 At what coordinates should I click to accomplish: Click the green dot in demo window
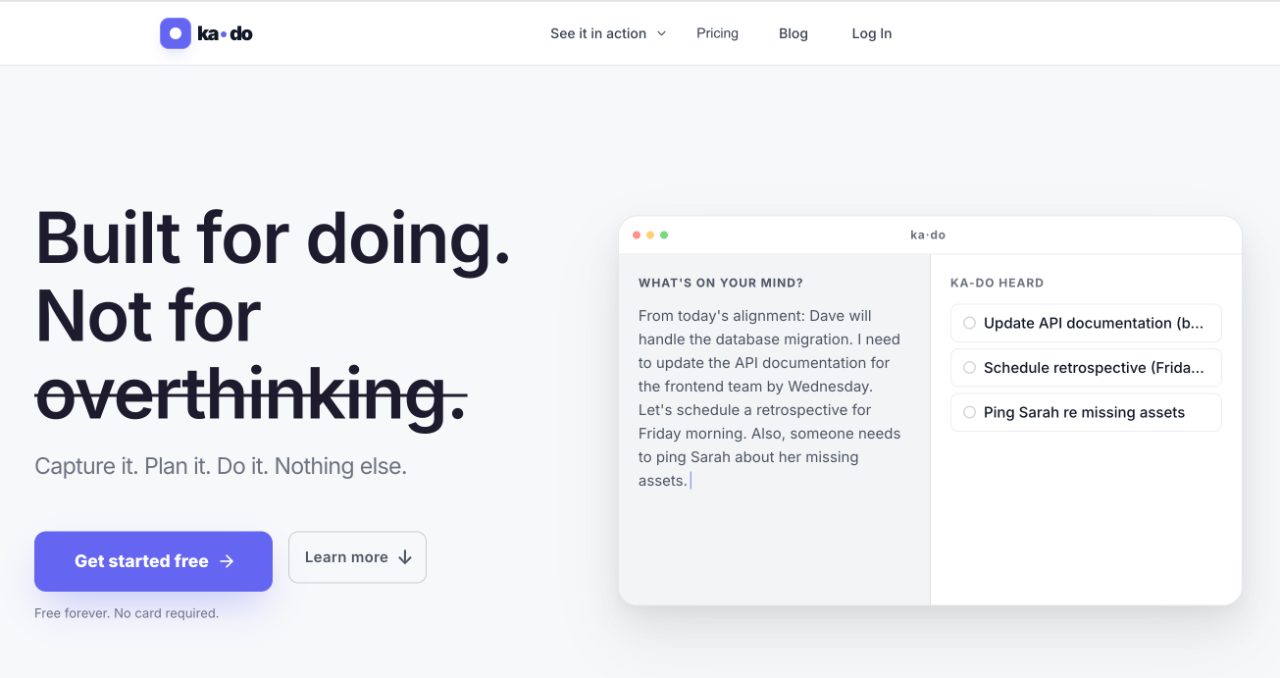(x=664, y=235)
